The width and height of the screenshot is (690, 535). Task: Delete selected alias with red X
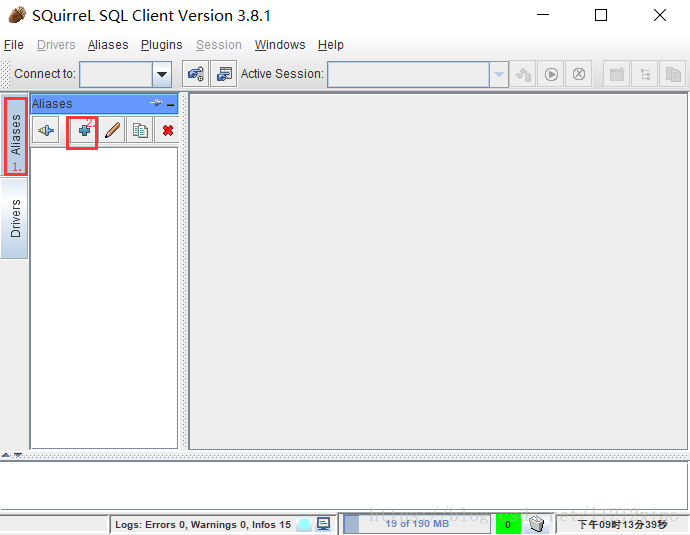[168, 130]
